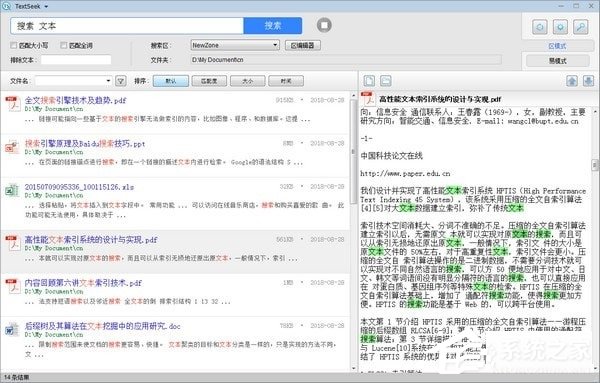The height and width of the screenshot is (383, 600).
Task: Click the preview pane vertical scrollbar thumb
Action: pos(595,165)
